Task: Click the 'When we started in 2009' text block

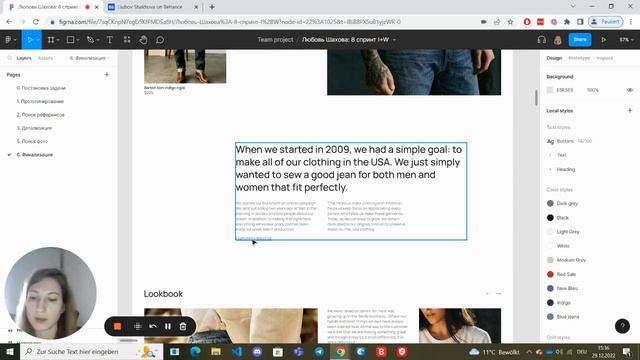Action: tap(349, 168)
